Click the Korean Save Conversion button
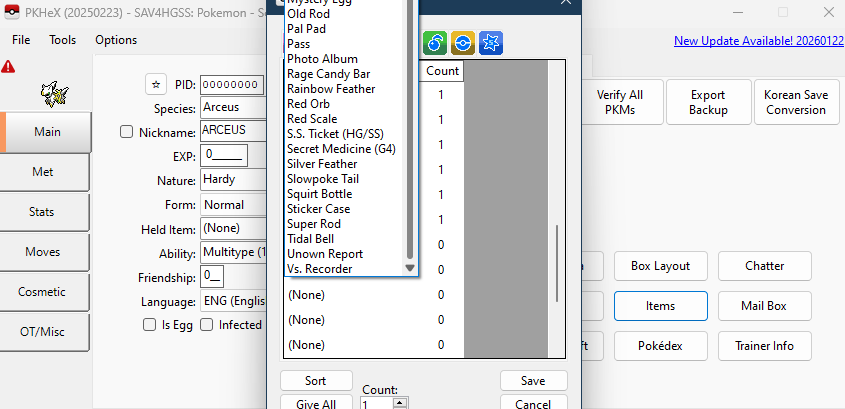The image size is (845, 409). [796, 102]
